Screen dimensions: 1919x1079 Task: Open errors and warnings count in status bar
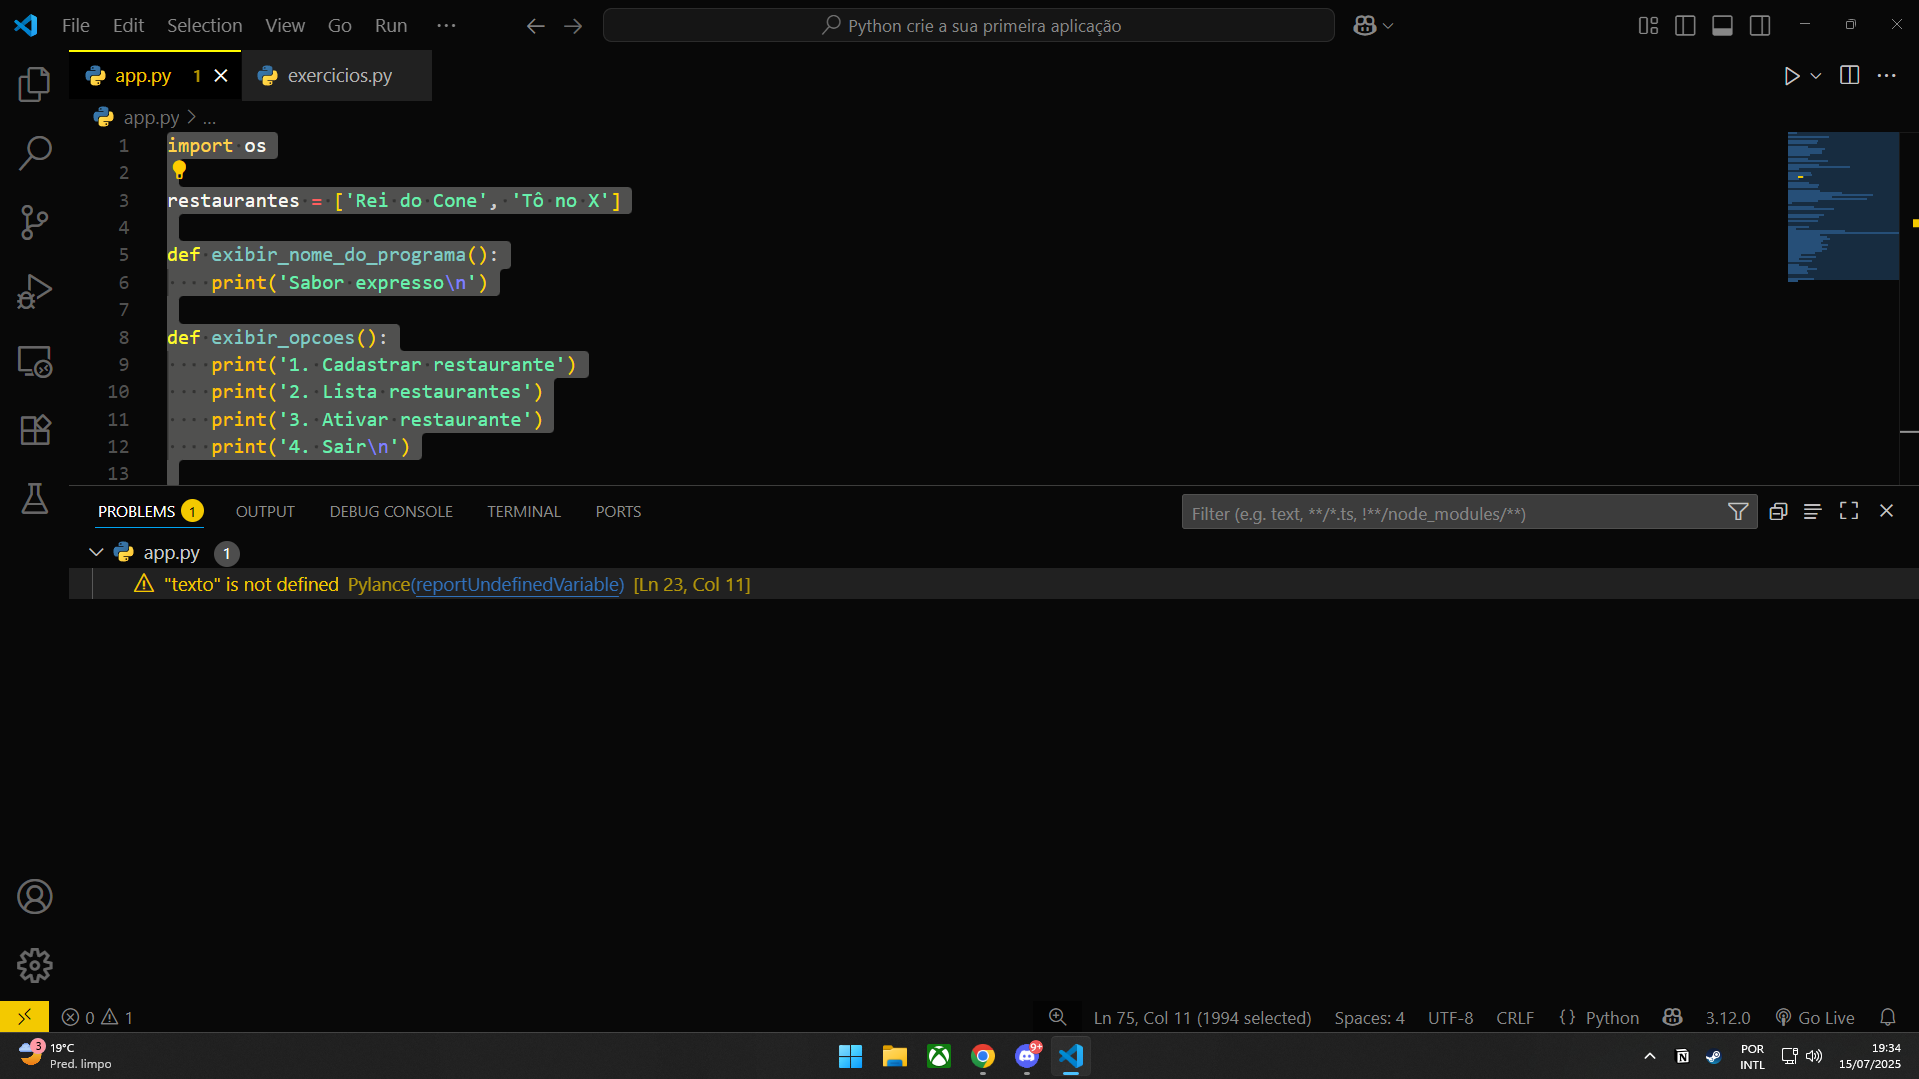pos(97,1017)
